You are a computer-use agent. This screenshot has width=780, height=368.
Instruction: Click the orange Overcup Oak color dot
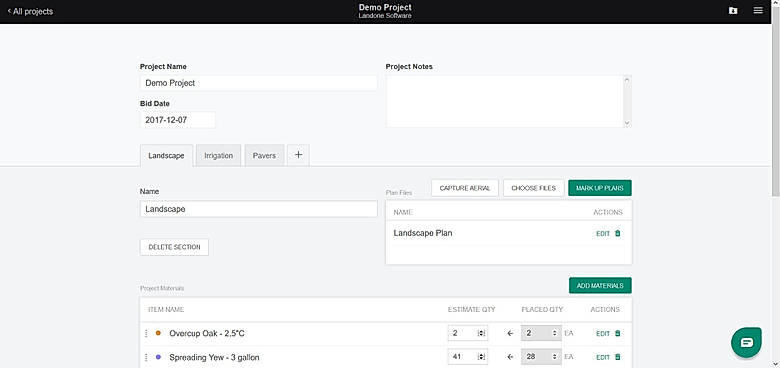(158, 333)
